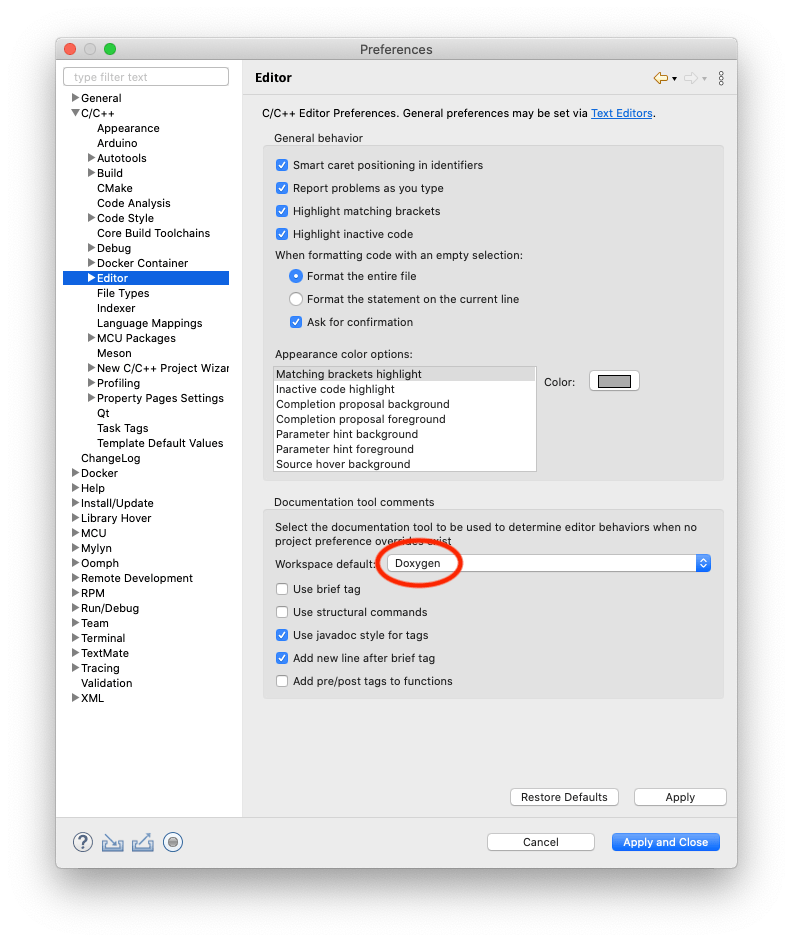Expand the selected Editor node
The image size is (793, 942).
91,278
